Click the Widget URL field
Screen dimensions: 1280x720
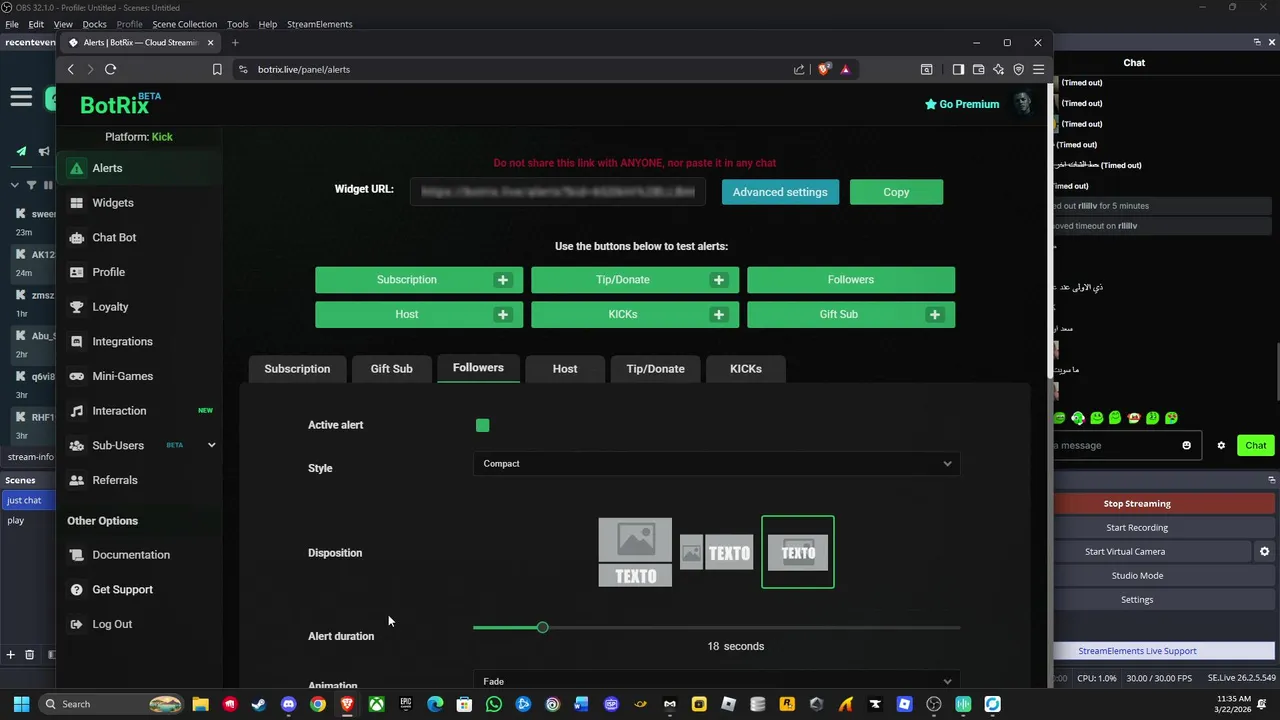click(558, 191)
